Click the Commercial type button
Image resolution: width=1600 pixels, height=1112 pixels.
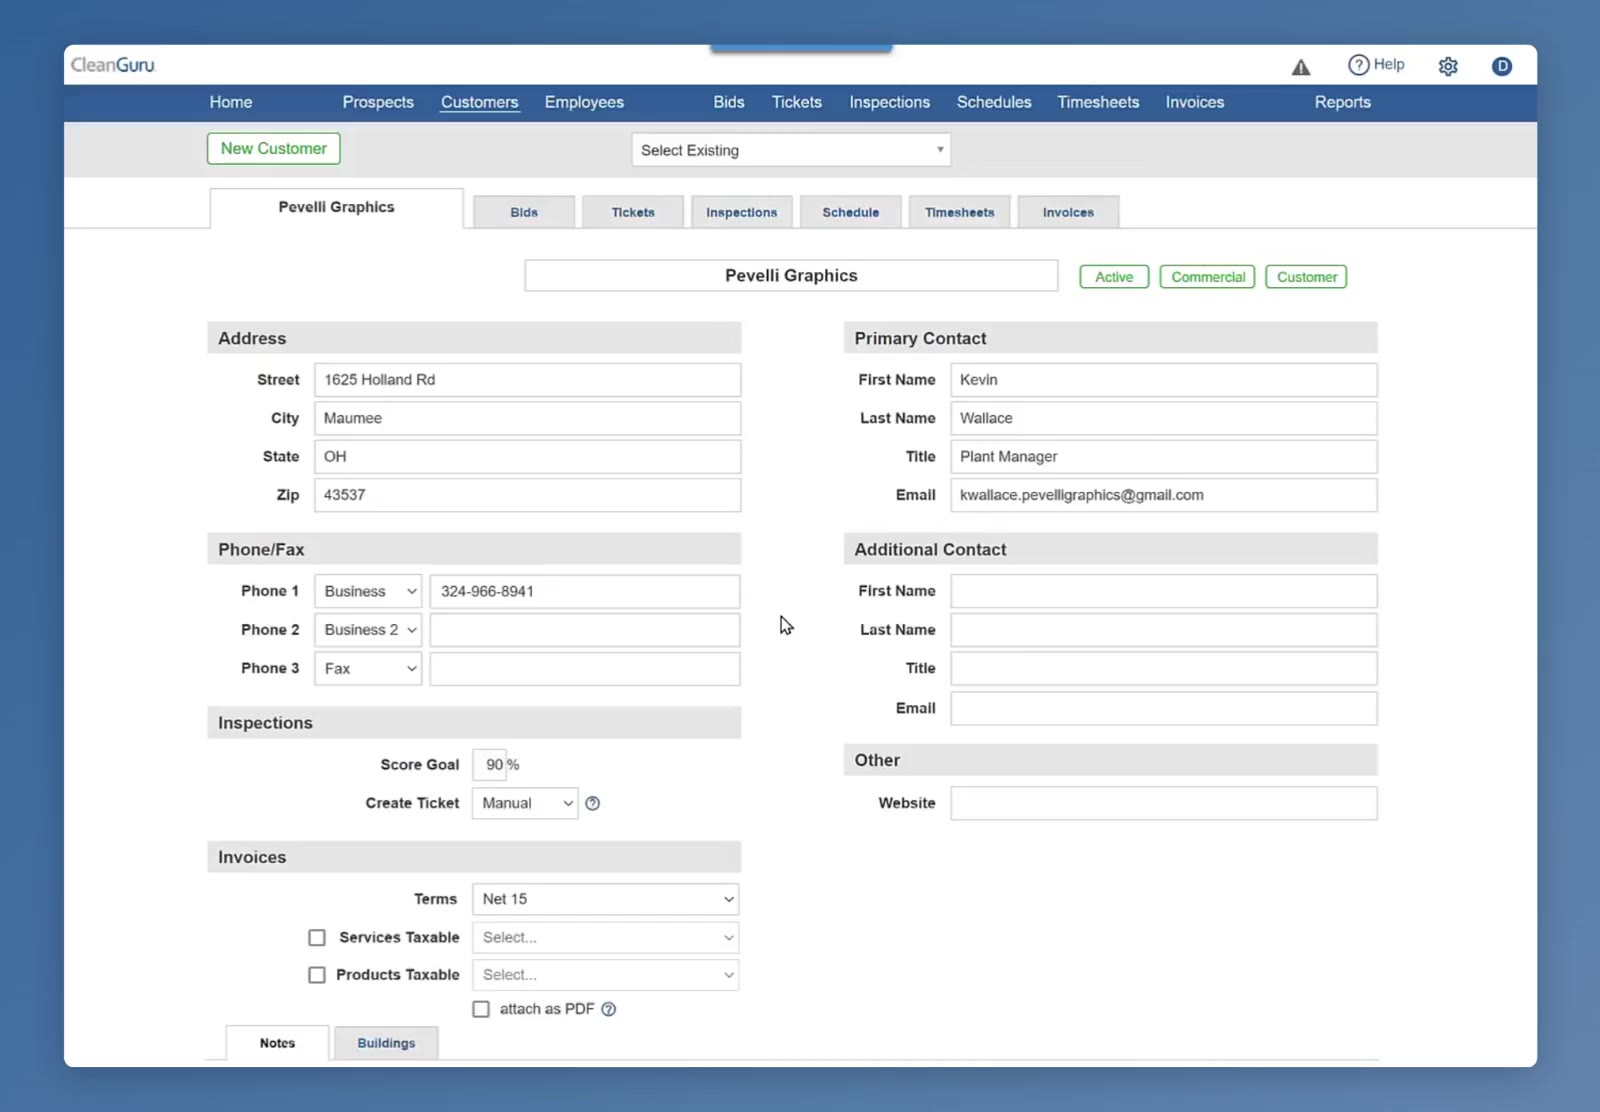tap(1208, 277)
